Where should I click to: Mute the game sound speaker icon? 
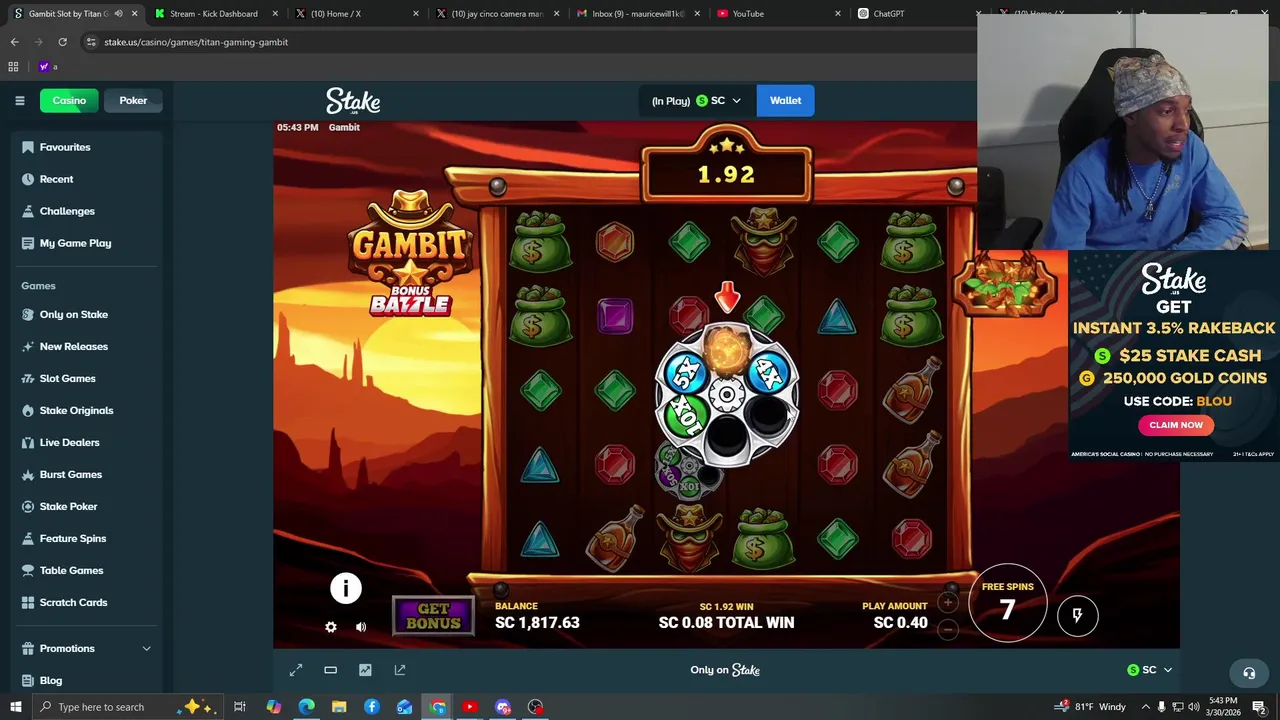point(361,627)
